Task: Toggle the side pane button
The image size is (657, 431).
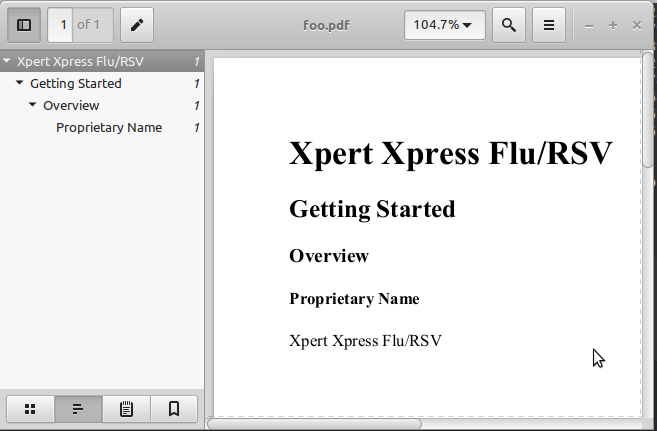Action: click(24, 25)
